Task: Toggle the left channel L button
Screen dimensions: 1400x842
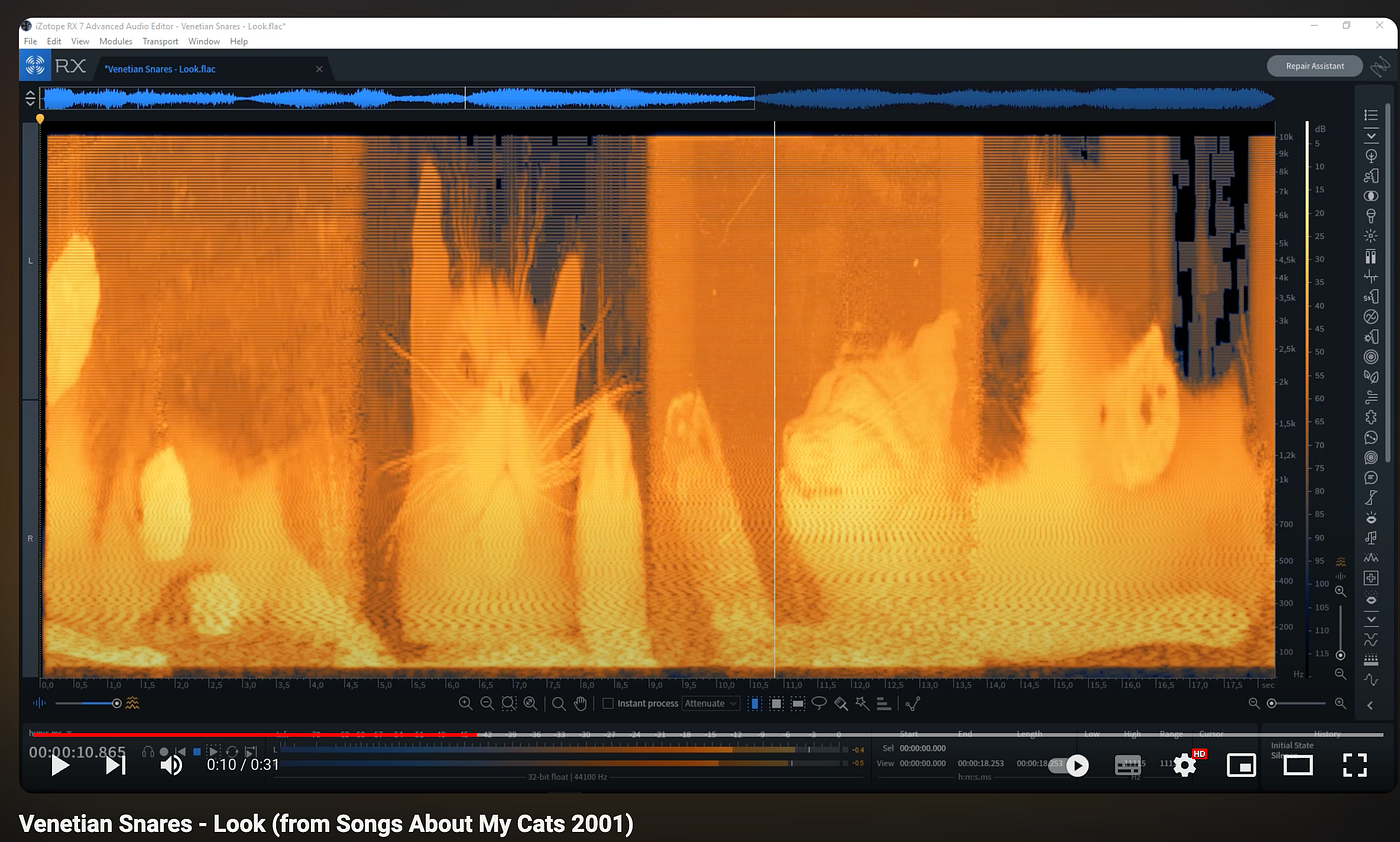Action: (x=30, y=260)
